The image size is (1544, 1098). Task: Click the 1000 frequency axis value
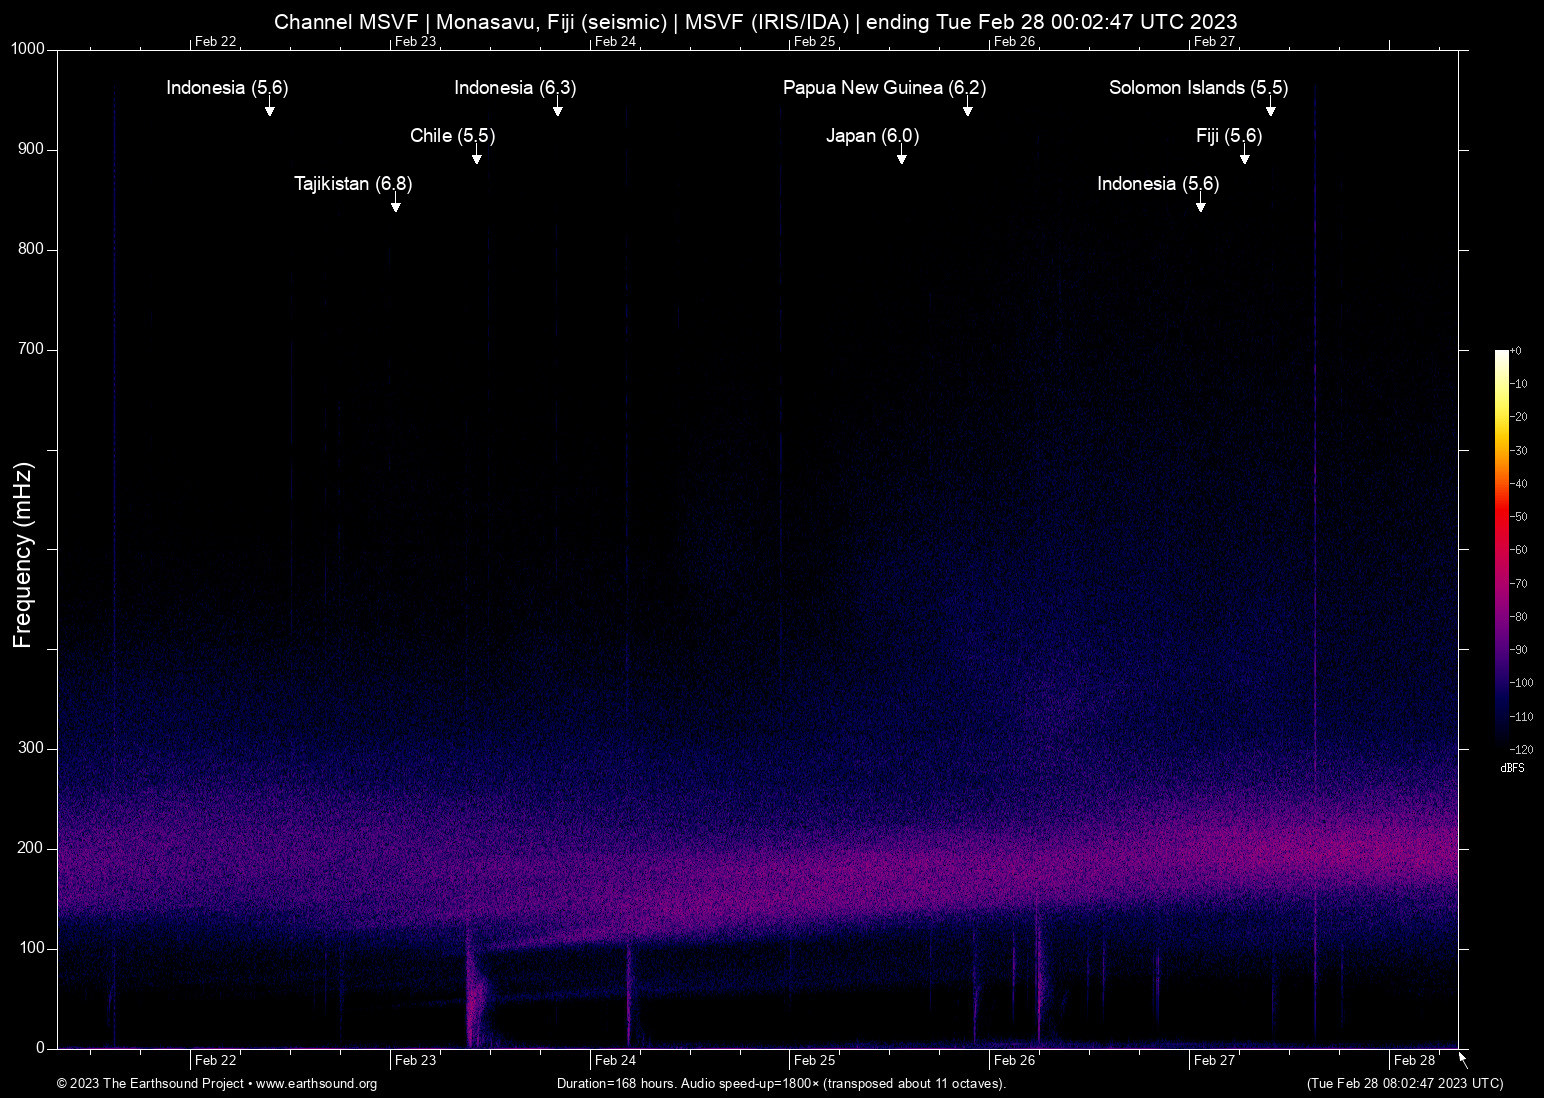[x=28, y=49]
